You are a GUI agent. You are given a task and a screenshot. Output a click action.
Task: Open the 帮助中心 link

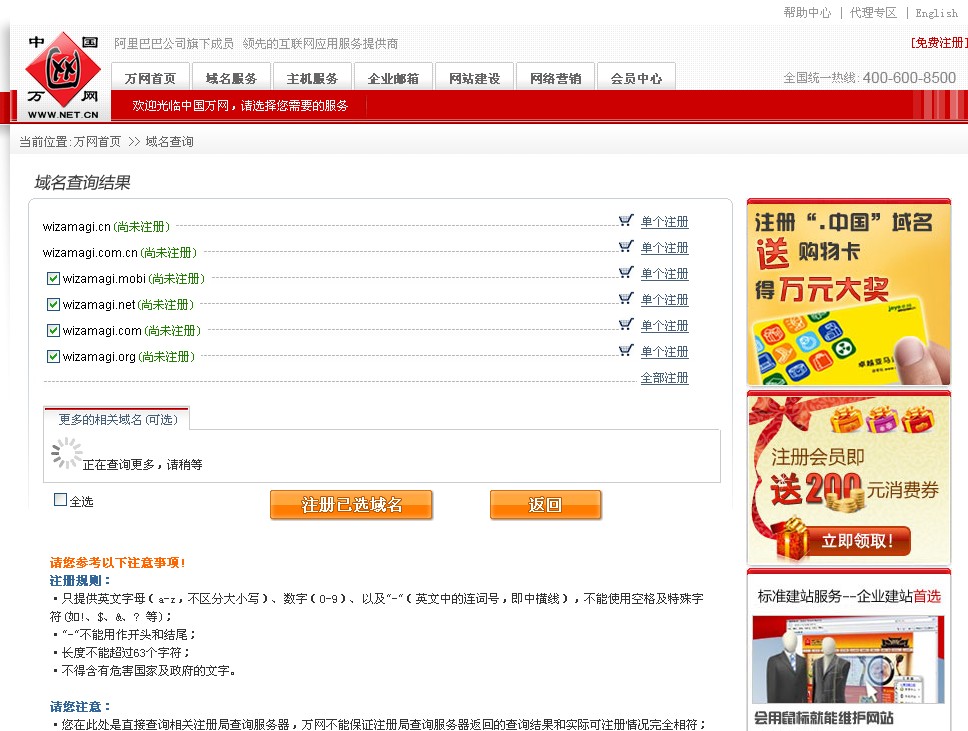[x=807, y=12]
